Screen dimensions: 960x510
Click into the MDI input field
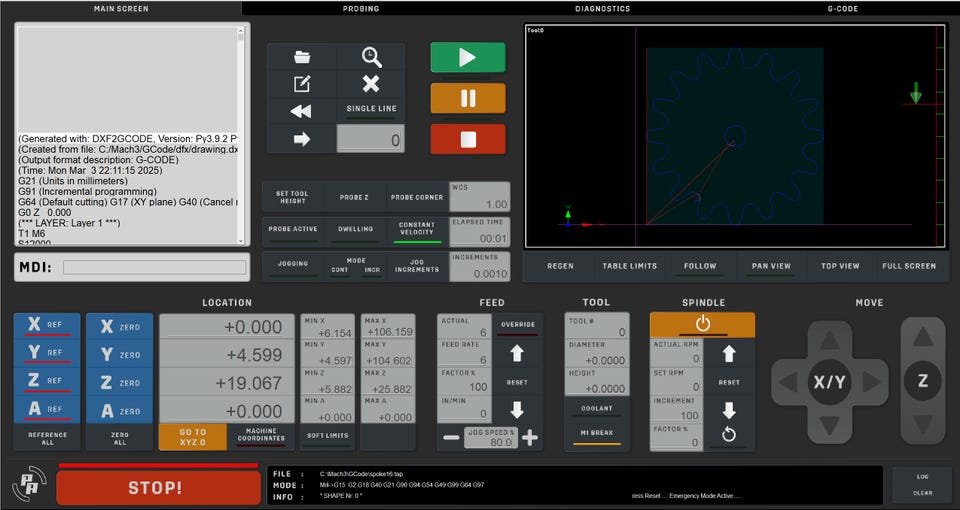pos(155,268)
